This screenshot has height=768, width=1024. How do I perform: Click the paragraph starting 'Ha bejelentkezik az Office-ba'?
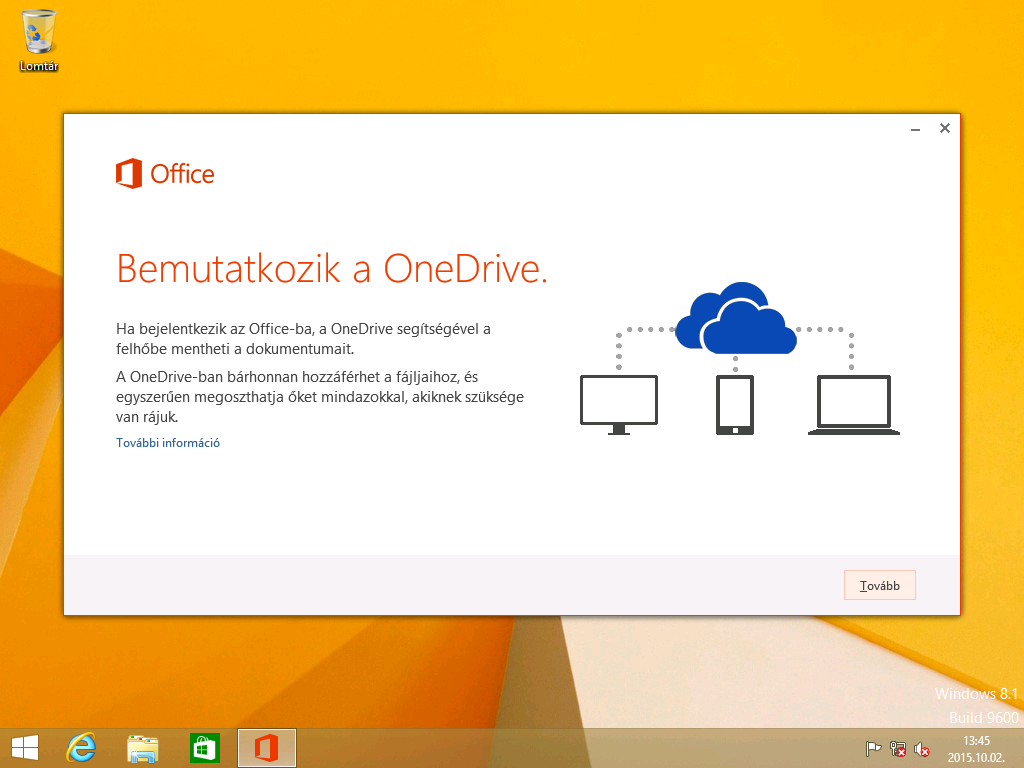click(303, 338)
